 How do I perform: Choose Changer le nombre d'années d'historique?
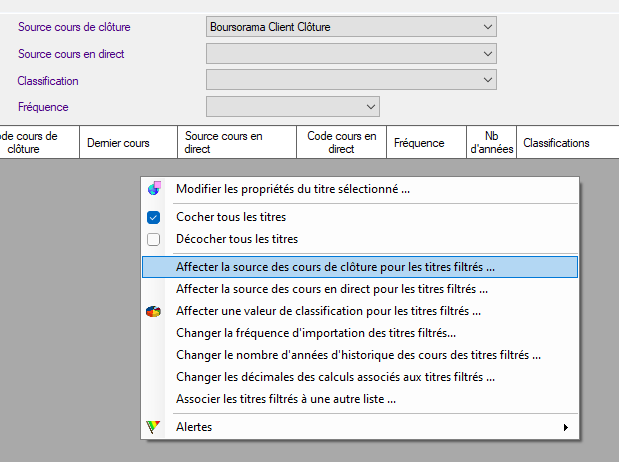[358, 355]
